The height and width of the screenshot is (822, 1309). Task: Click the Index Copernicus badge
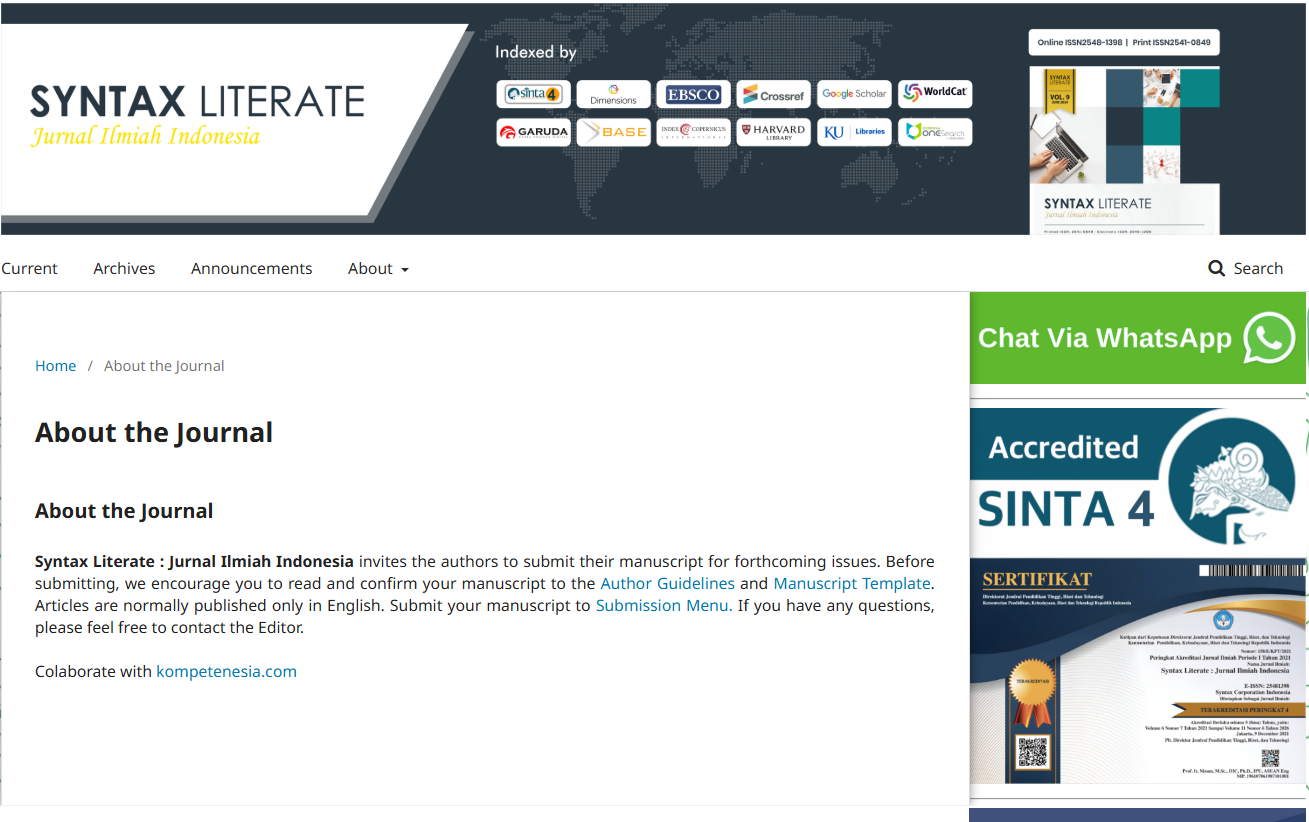point(693,132)
